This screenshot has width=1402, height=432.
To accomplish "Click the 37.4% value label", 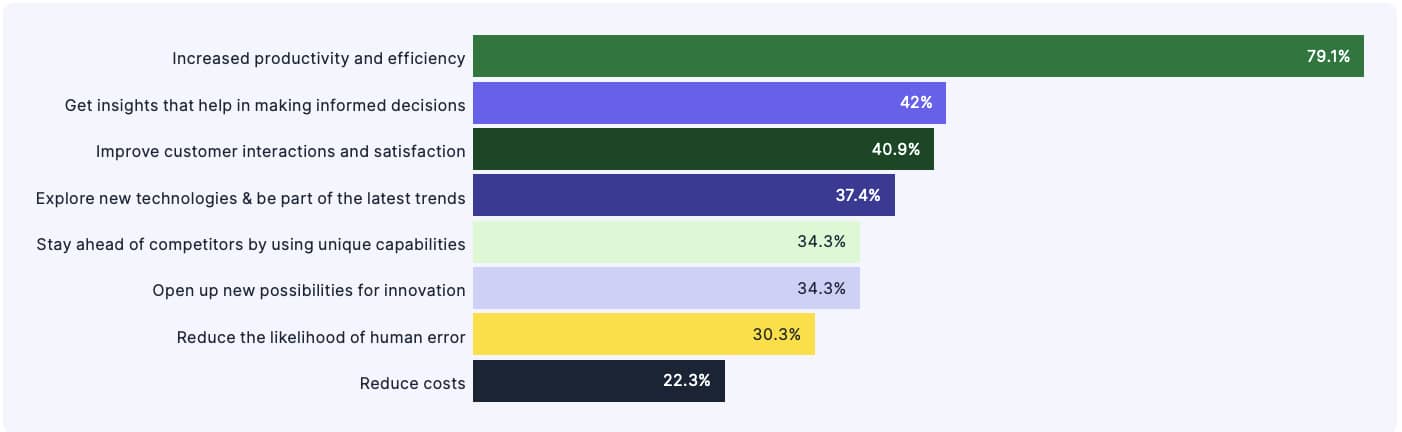I will (x=858, y=195).
